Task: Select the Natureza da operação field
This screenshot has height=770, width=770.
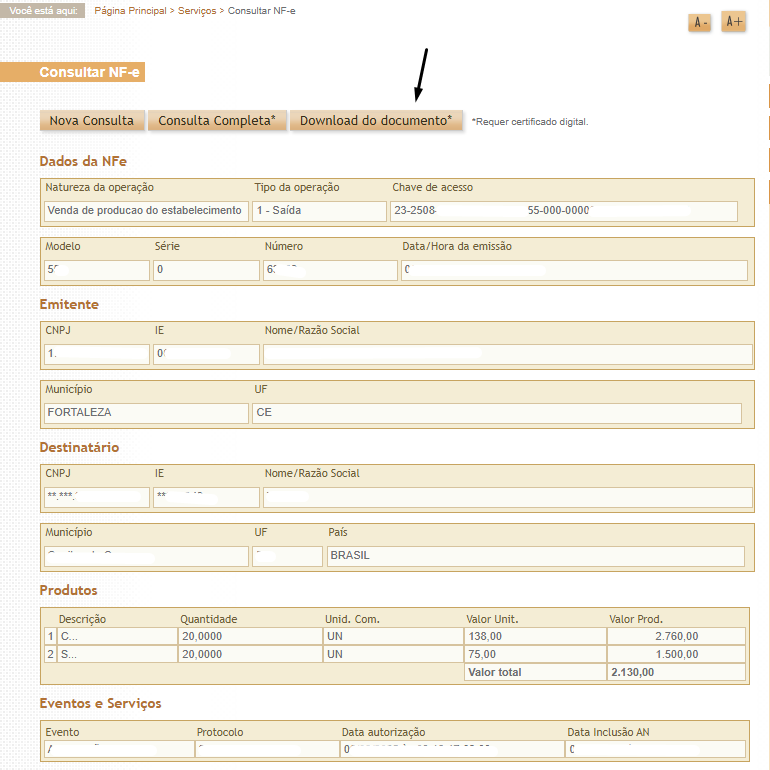Action: pos(146,211)
